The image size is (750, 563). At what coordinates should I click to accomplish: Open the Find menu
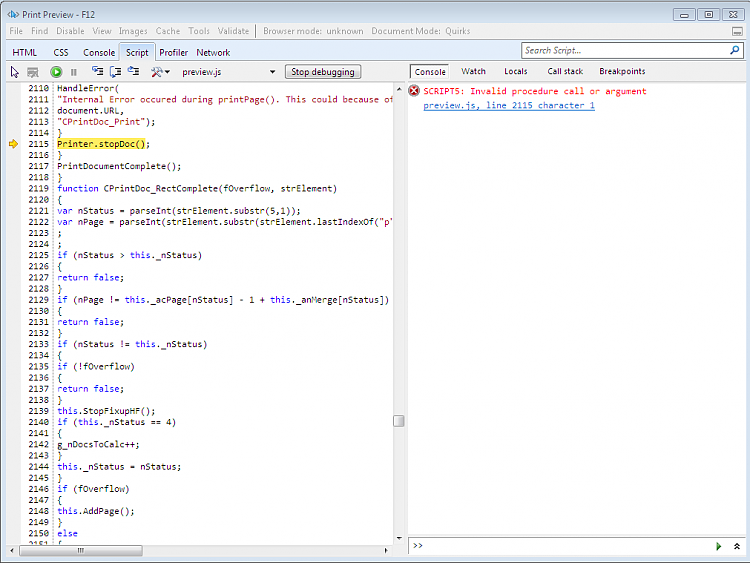coord(40,31)
